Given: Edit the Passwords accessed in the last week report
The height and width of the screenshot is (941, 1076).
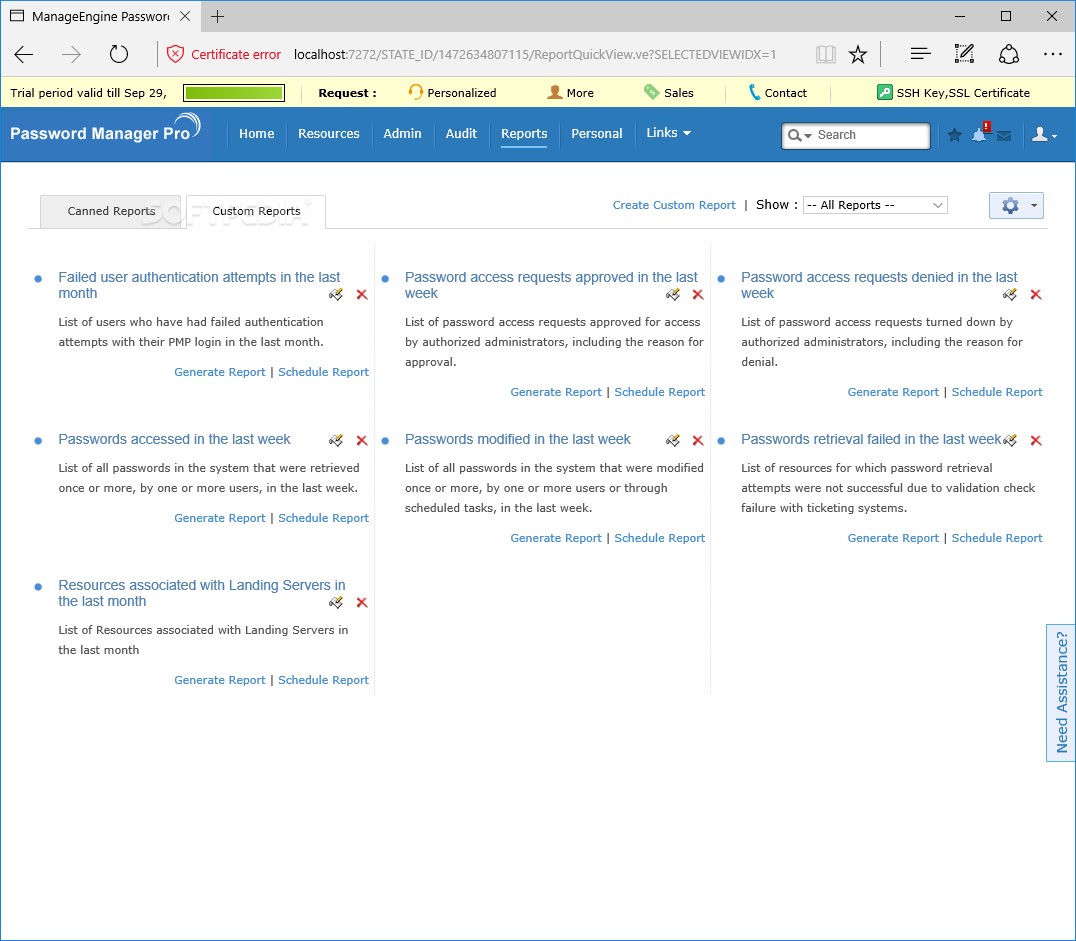Looking at the screenshot, I should point(336,441).
